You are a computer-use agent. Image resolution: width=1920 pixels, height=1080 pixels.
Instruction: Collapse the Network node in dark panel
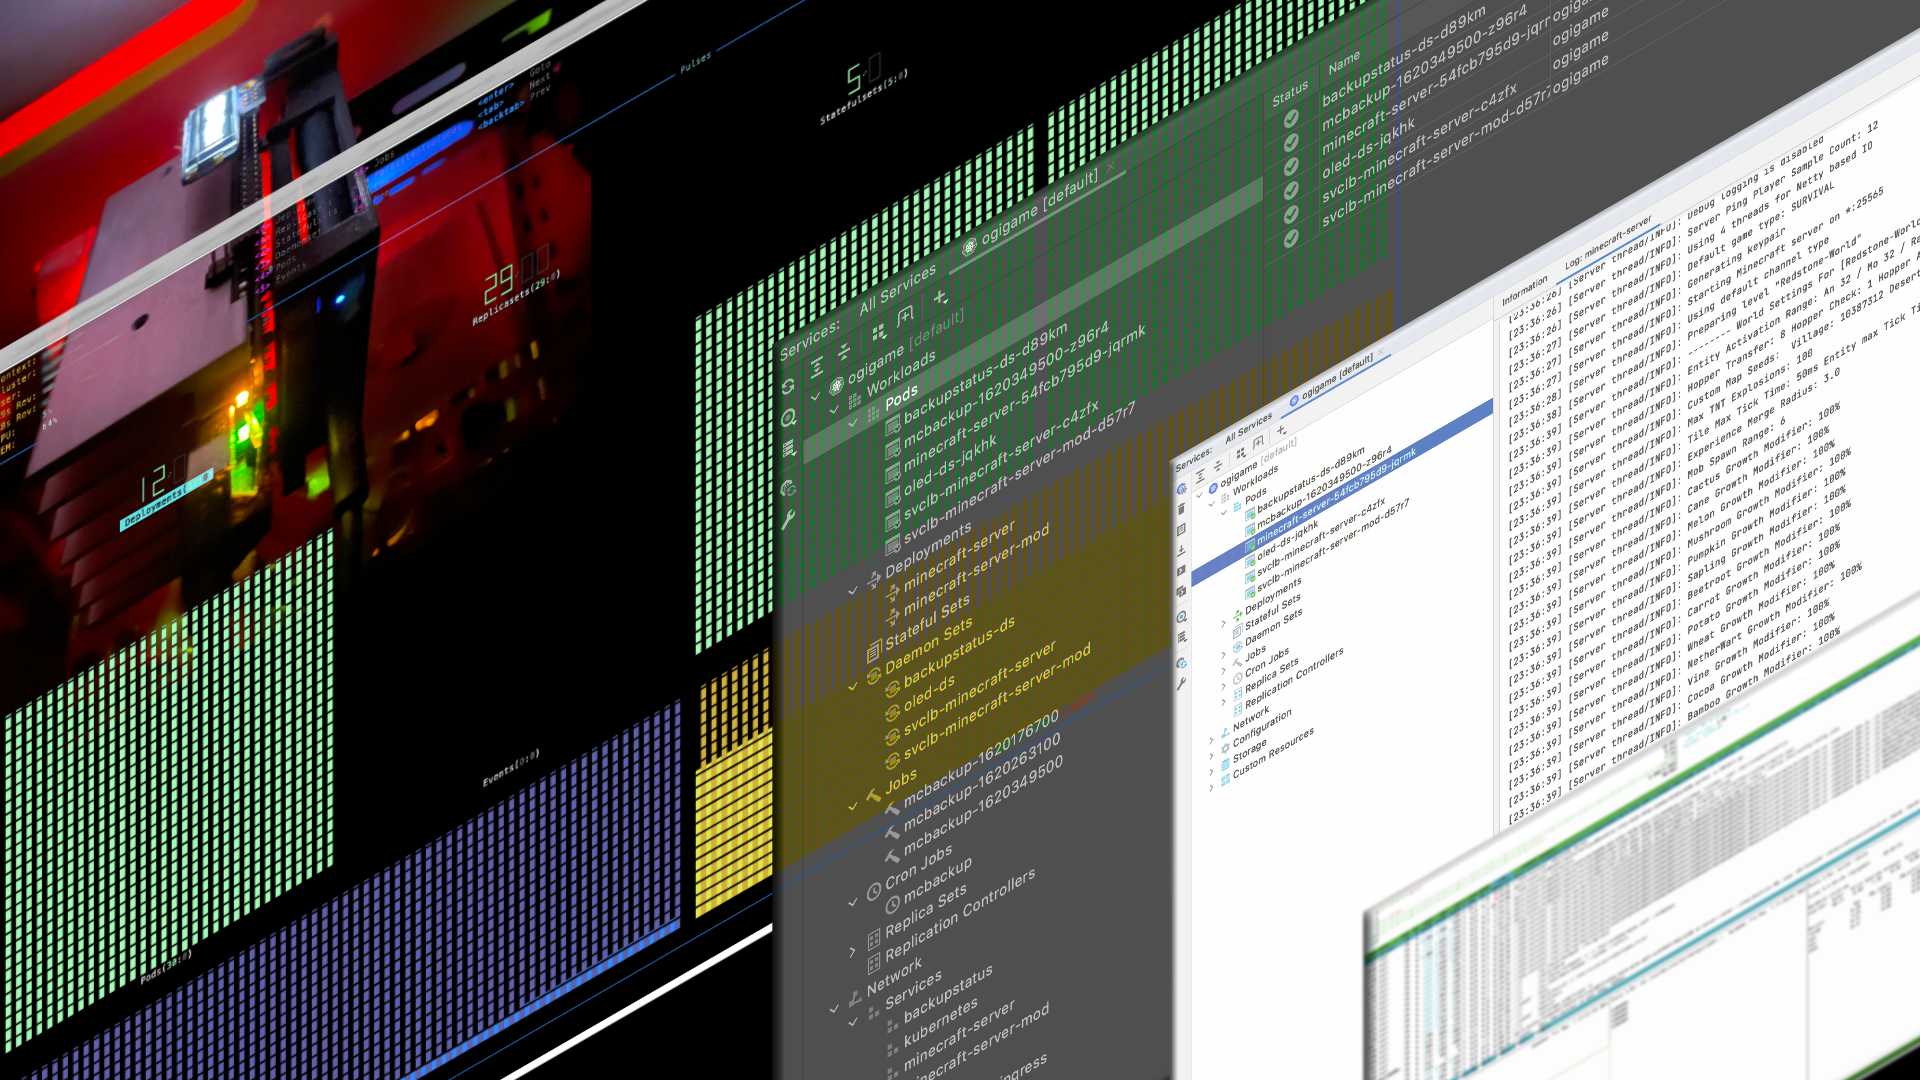tap(834, 1009)
